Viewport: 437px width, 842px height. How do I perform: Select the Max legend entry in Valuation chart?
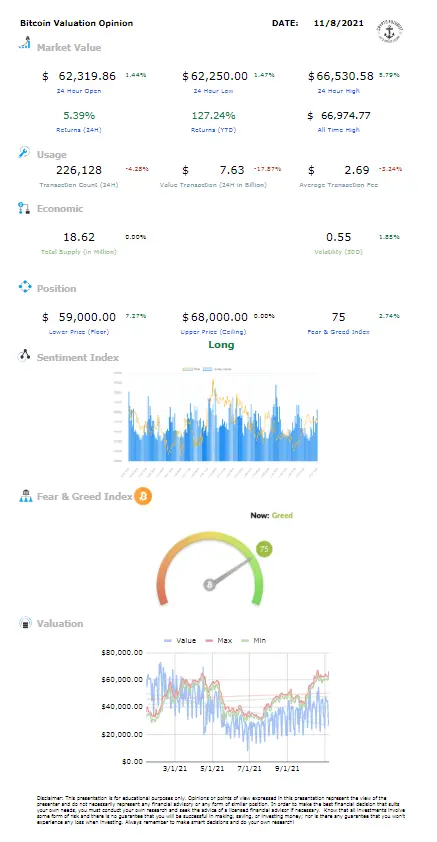pos(218,640)
